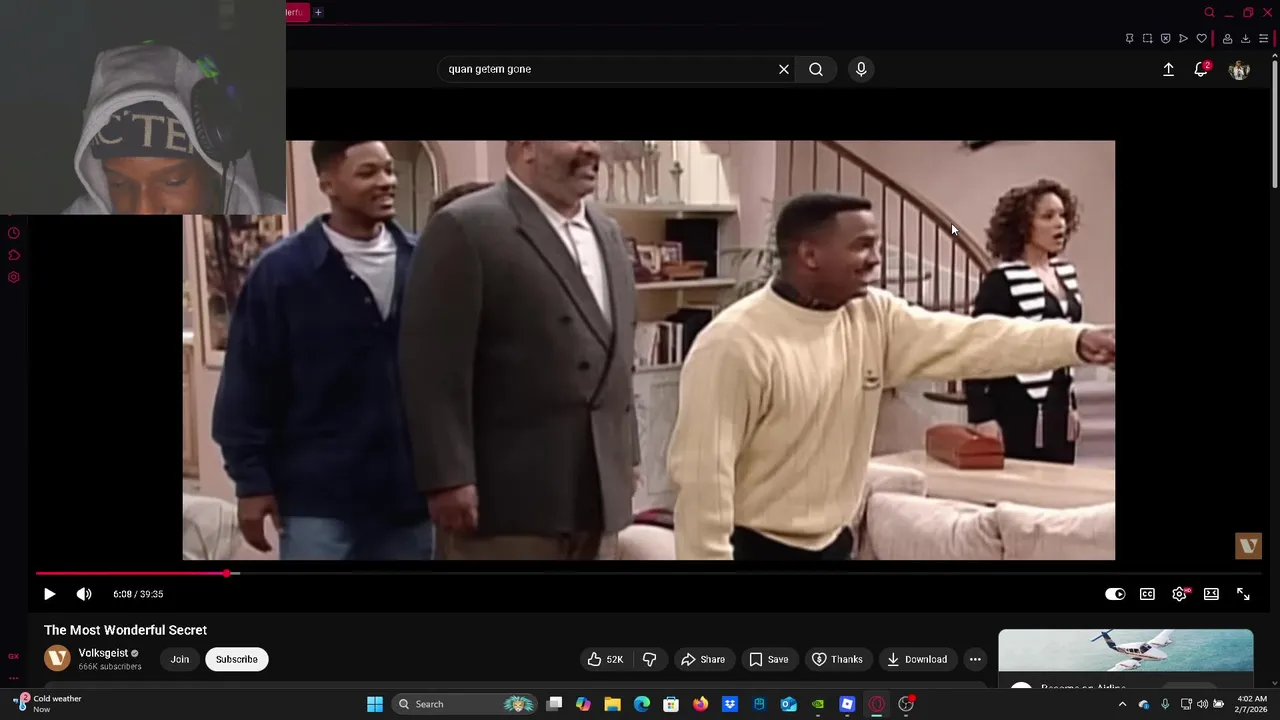Bookmark the page with the heart icon

pos(1201,39)
